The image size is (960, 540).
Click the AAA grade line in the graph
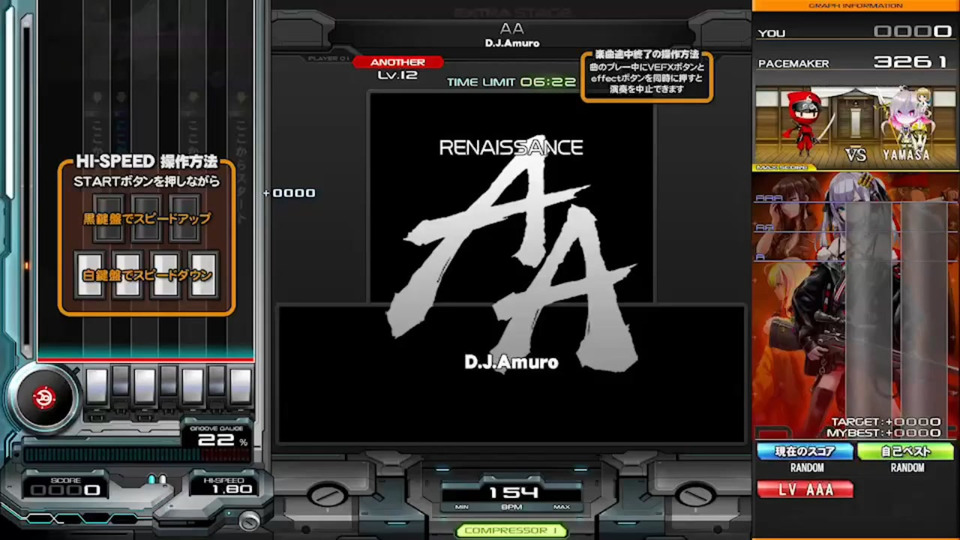tap(855, 200)
